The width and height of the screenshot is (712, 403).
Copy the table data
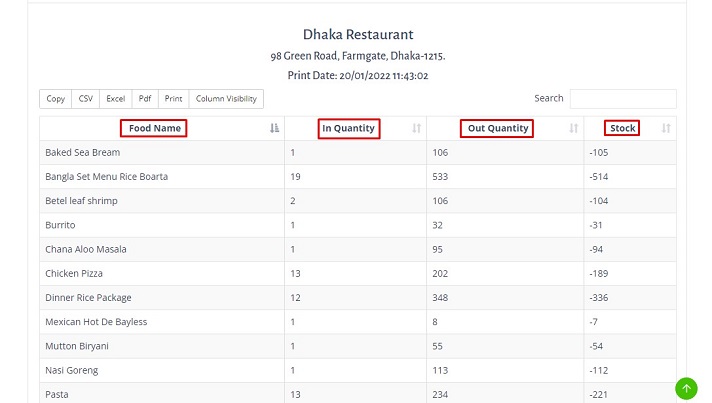coord(56,98)
